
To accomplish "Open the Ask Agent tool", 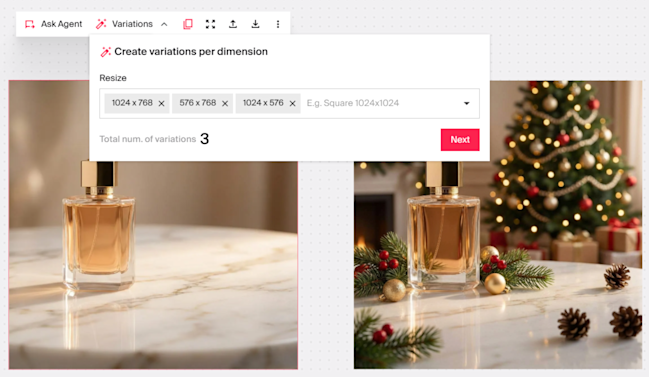I will tap(53, 24).
